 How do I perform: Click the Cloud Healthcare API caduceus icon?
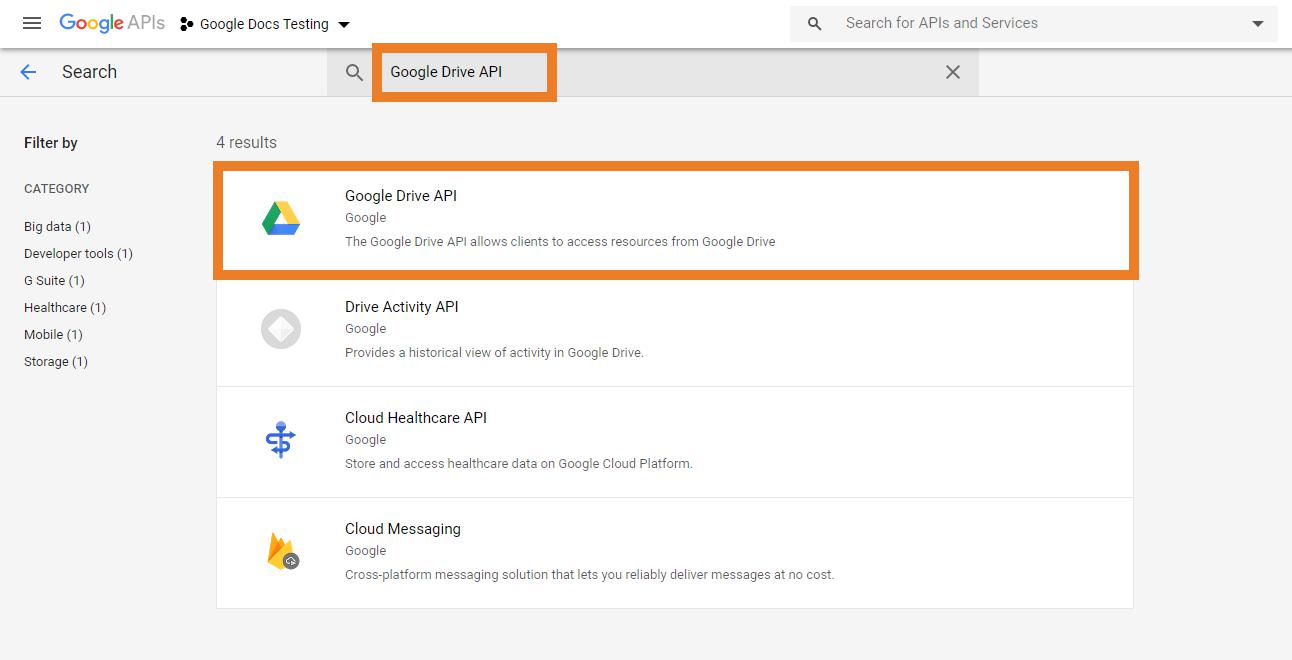(x=281, y=440)
